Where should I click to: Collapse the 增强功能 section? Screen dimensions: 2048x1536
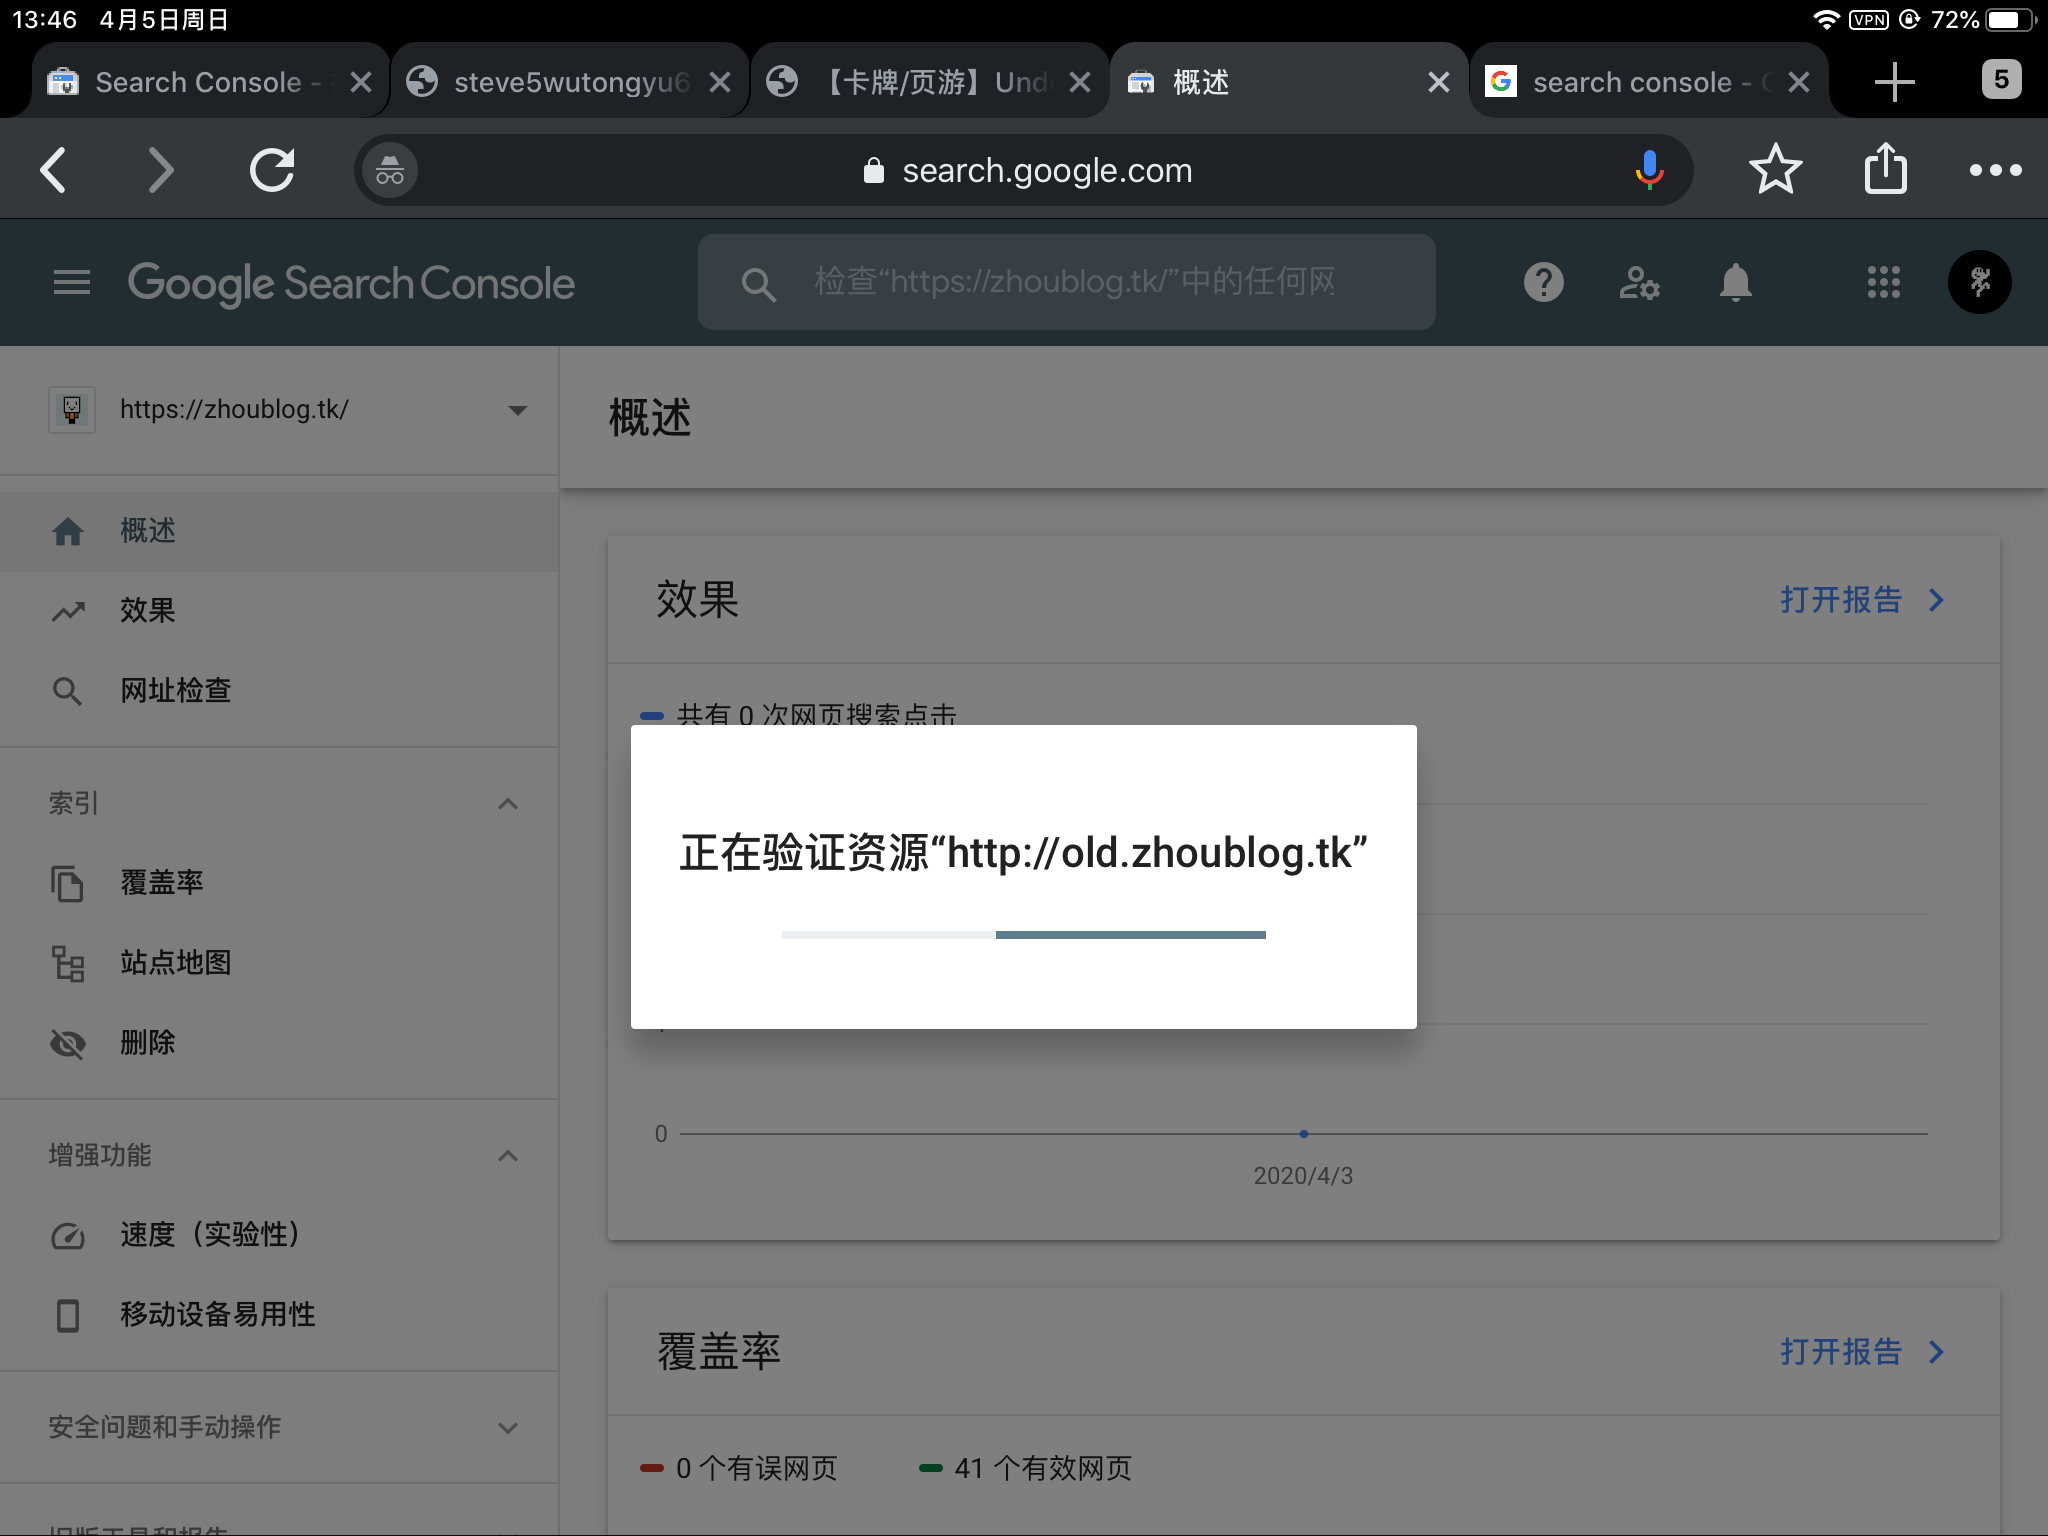click(508, 1156)
